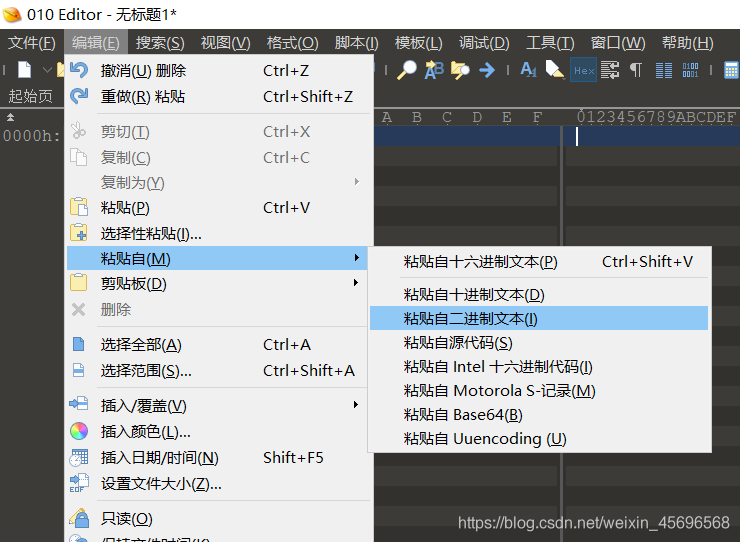Click the New file toolbar icon
Image resolution: width=740 pixels, height=542 pixels.
click(x=25, y=70)
